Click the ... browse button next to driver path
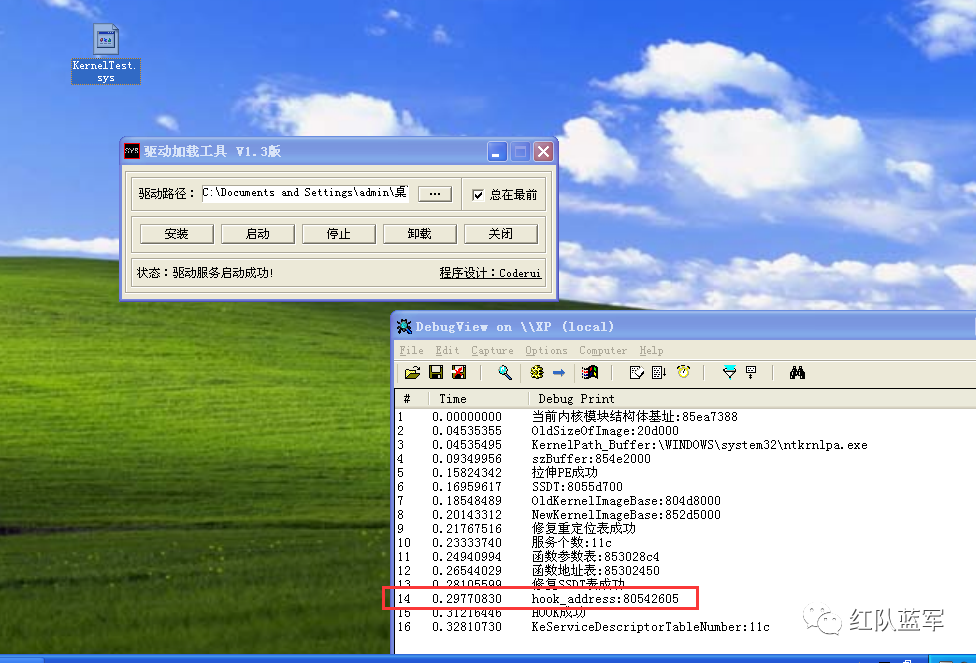 point(435,194)
